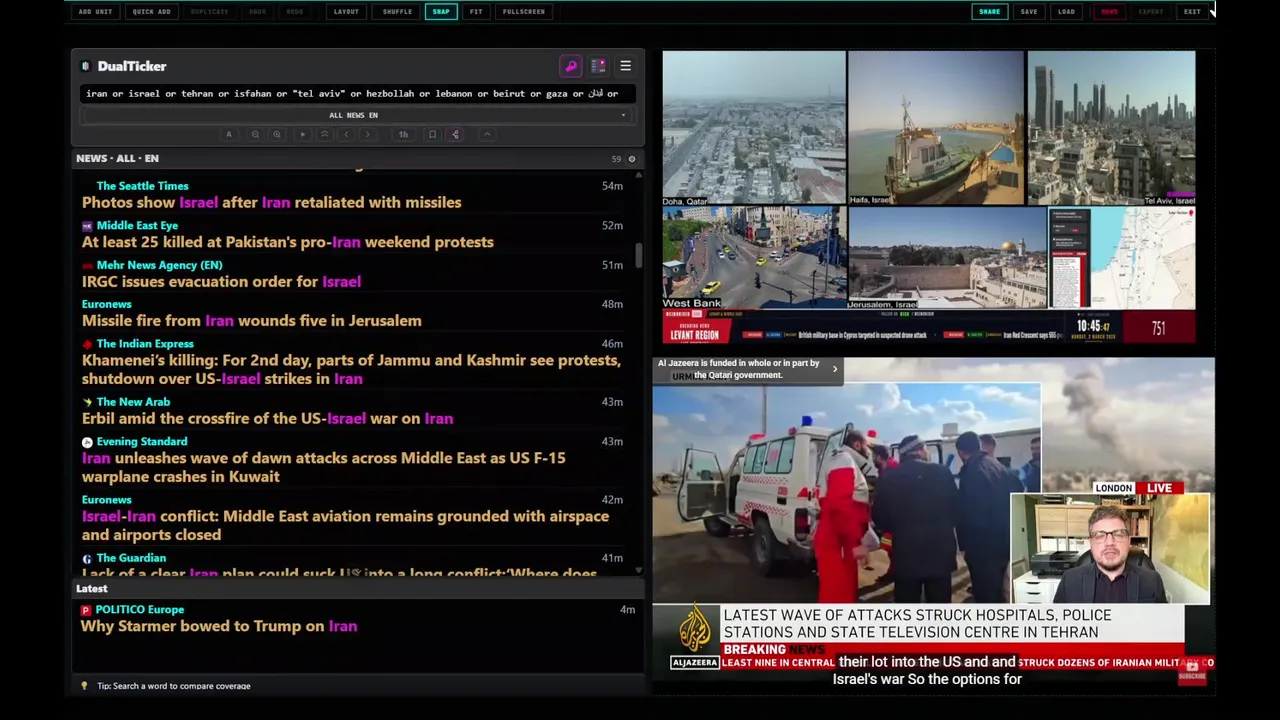Click the 1h time range control

(x=403, y=135)
